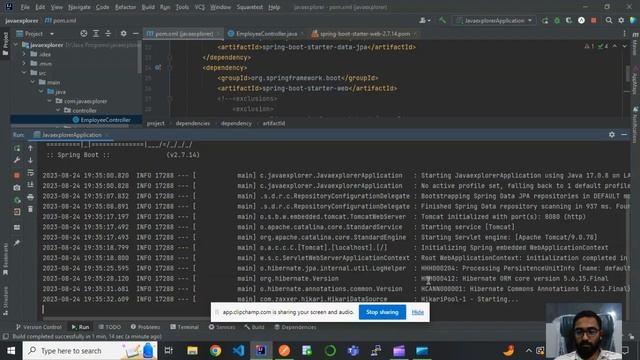The image size is (640, 360).
Task: Open the File menu
Action: 25,7
